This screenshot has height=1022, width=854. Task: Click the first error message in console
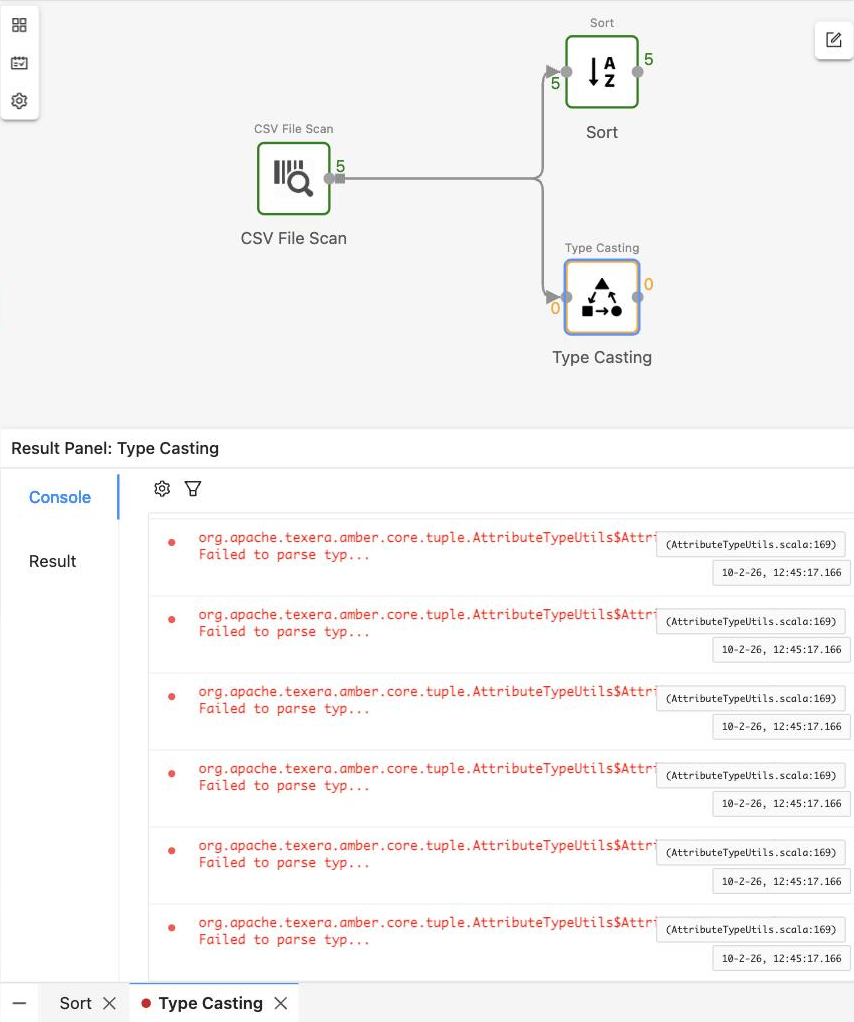click(427, 546)
